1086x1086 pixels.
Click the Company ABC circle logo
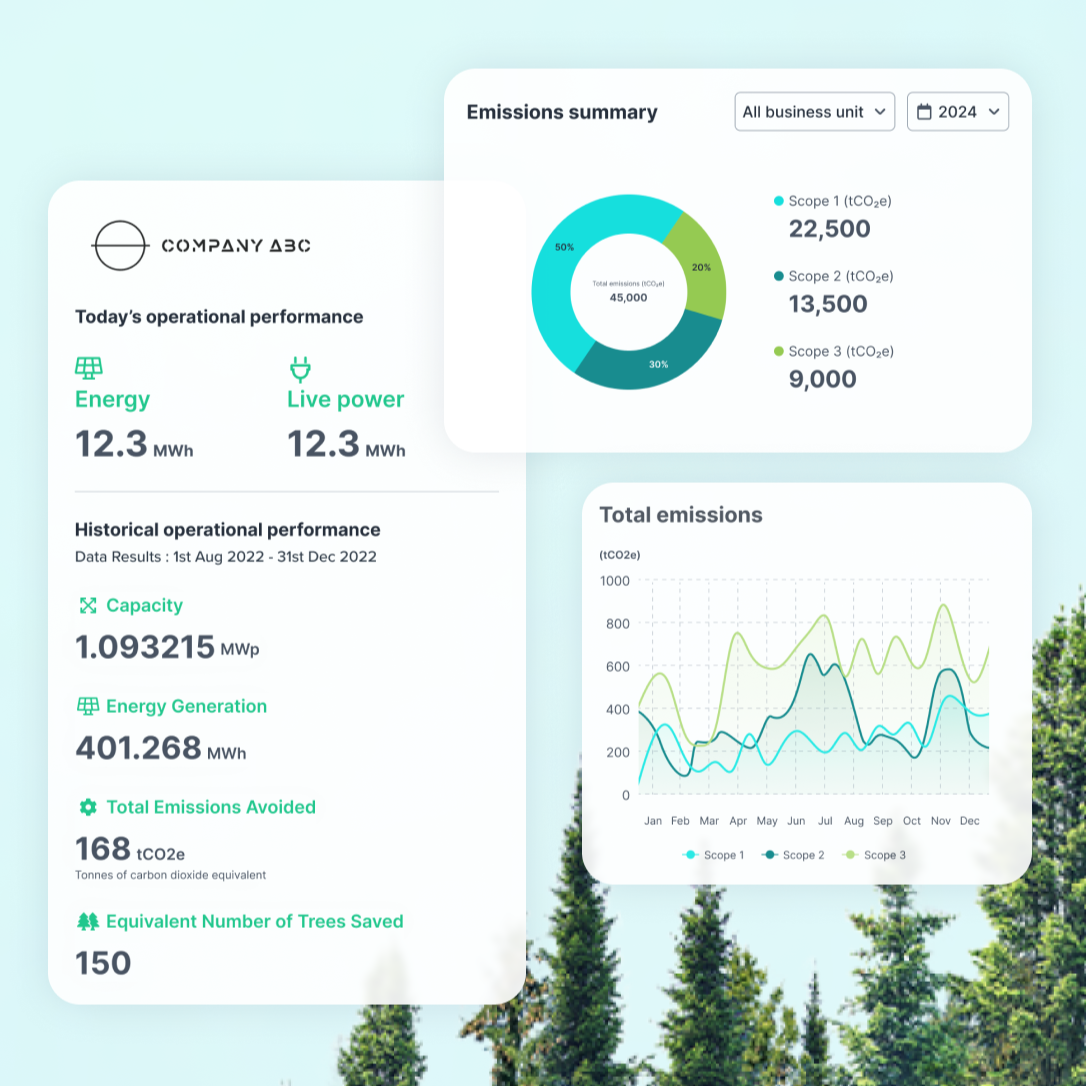[120, 245]
